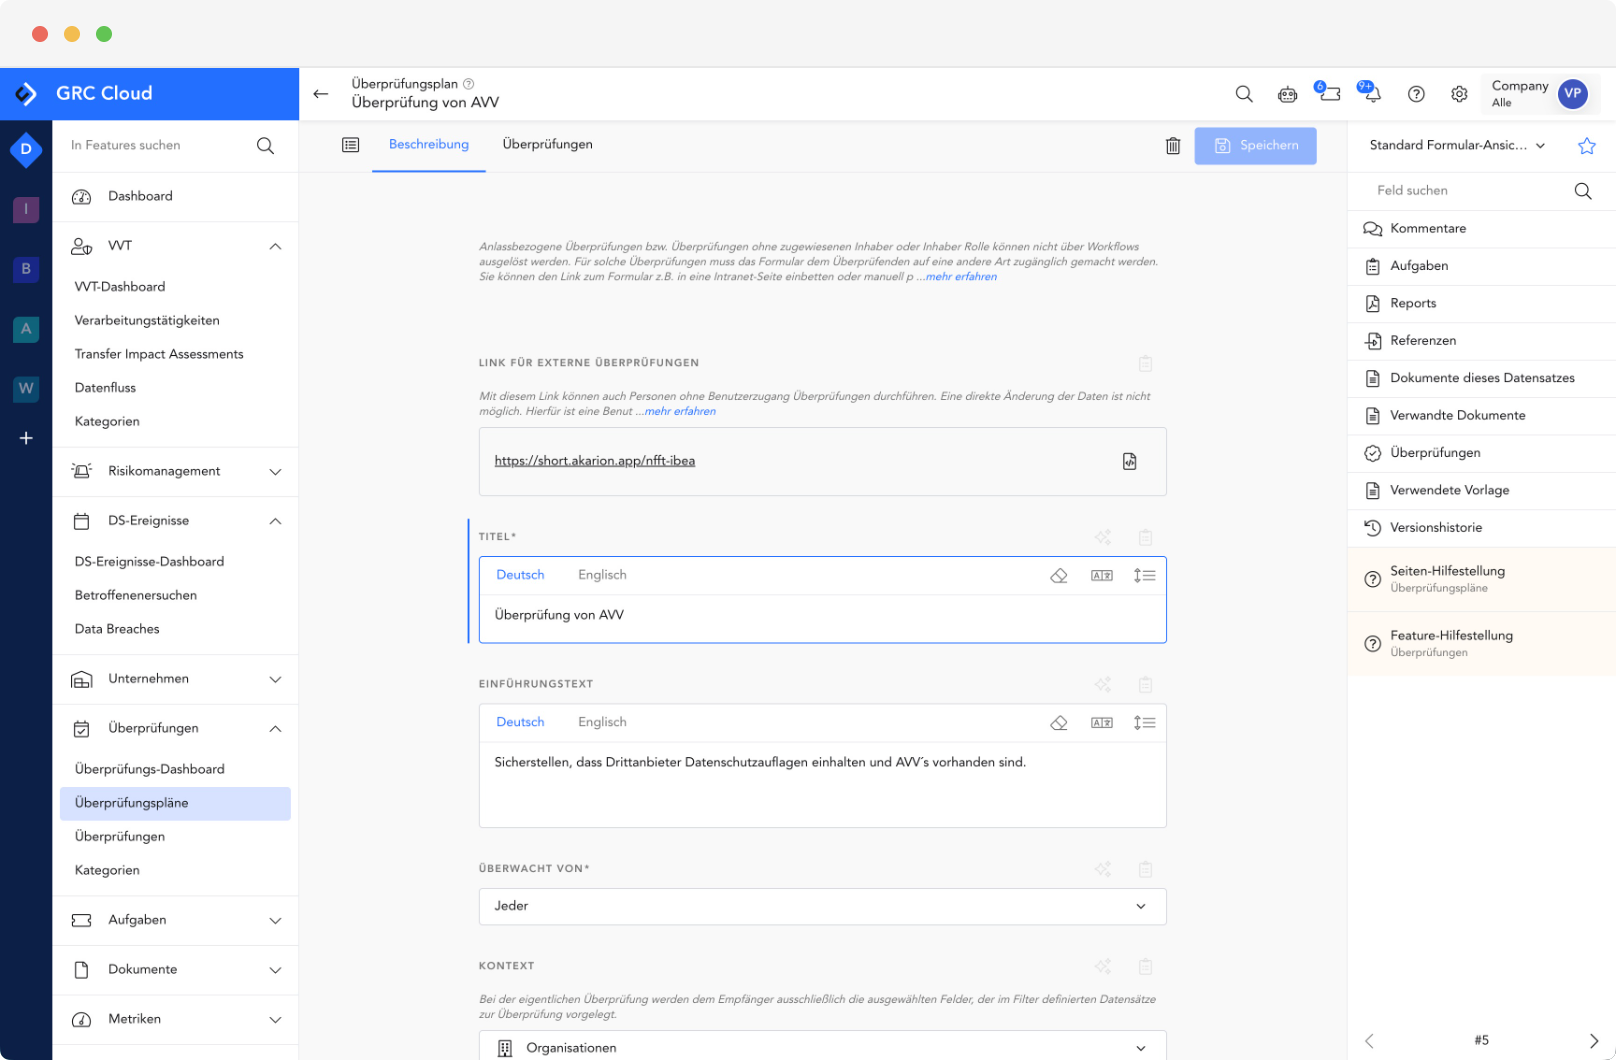Show QR code for the external review link
1616x1060 pixels.
1130,461
